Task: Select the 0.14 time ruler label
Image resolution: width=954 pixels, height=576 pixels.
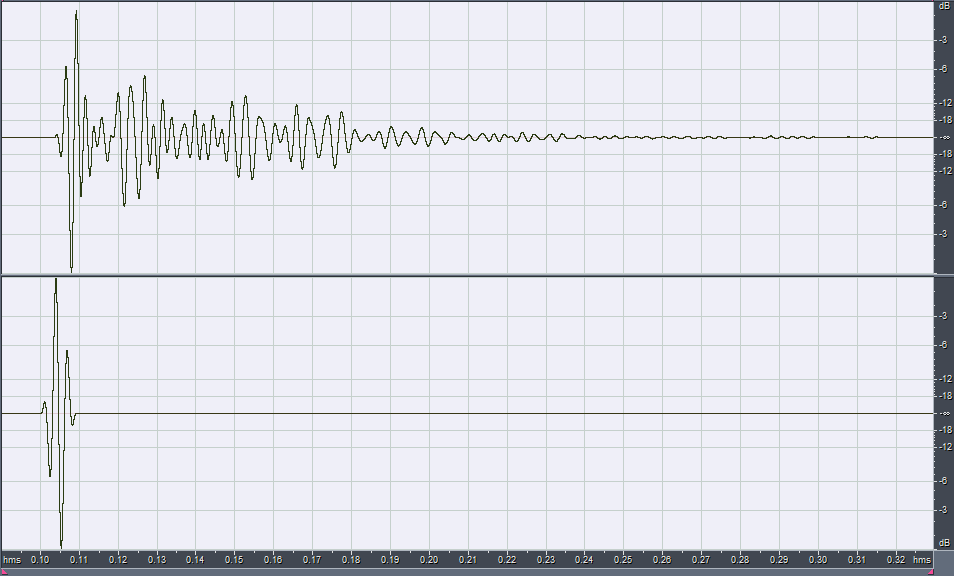Action: 195,560
